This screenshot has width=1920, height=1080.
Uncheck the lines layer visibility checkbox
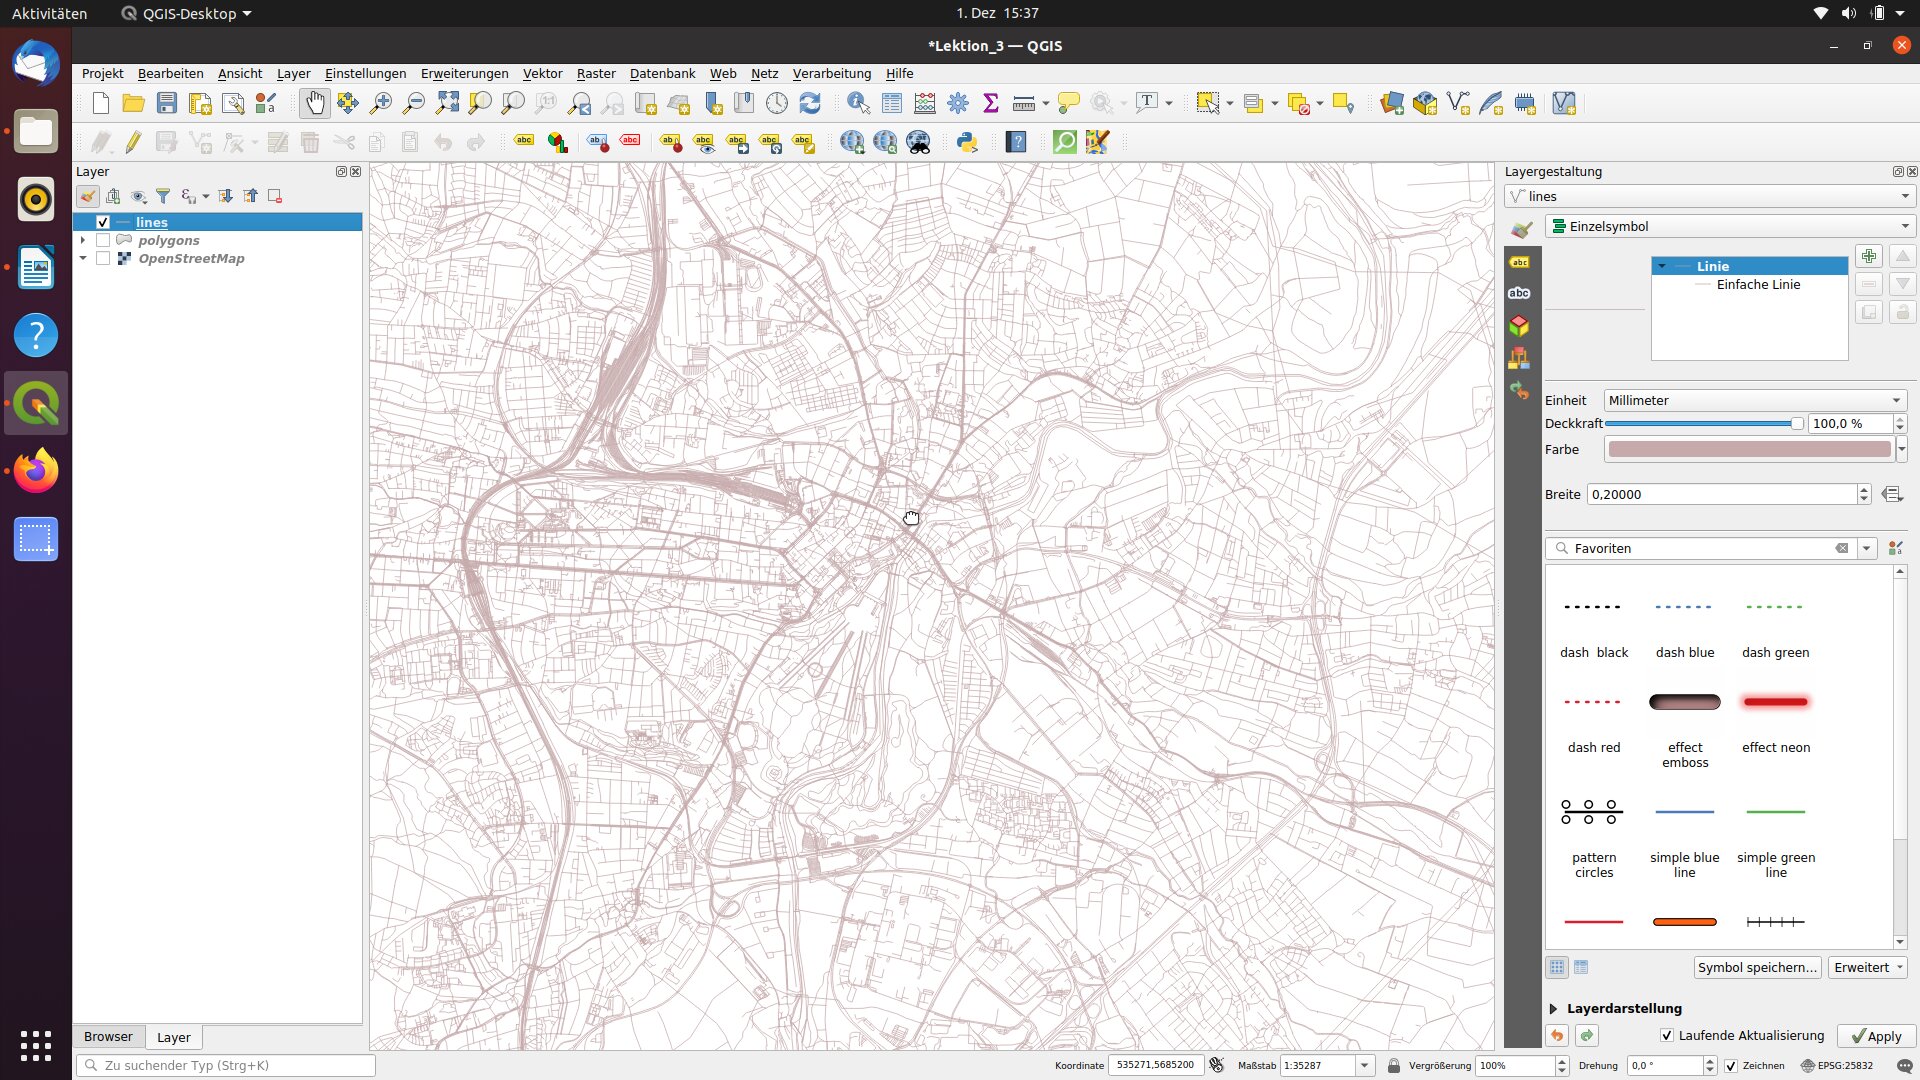click(x=103, y=222)
